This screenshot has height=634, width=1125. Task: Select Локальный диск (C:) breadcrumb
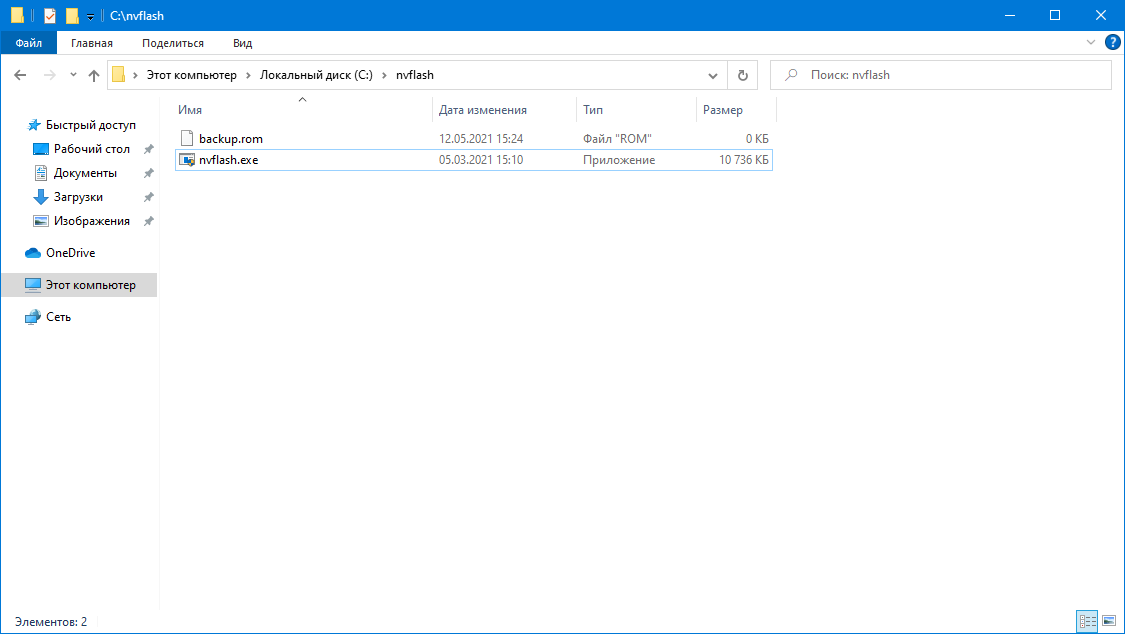tap(316, 75)
